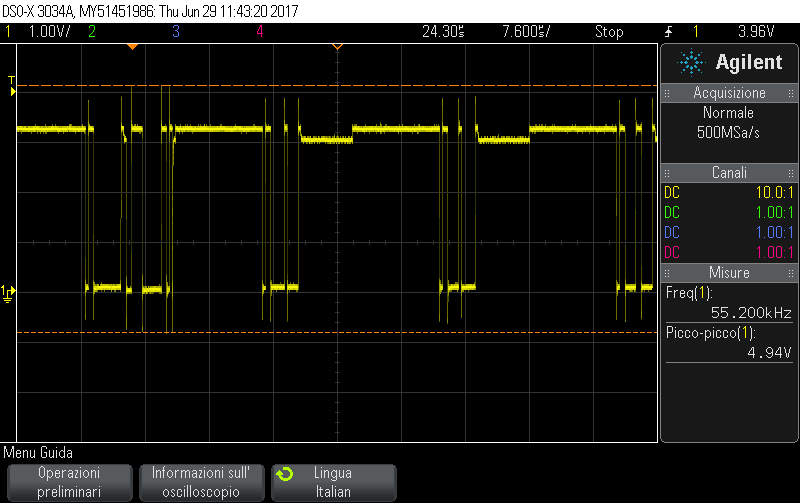Click the green DC coupling label for channel 2

point(672,213)
